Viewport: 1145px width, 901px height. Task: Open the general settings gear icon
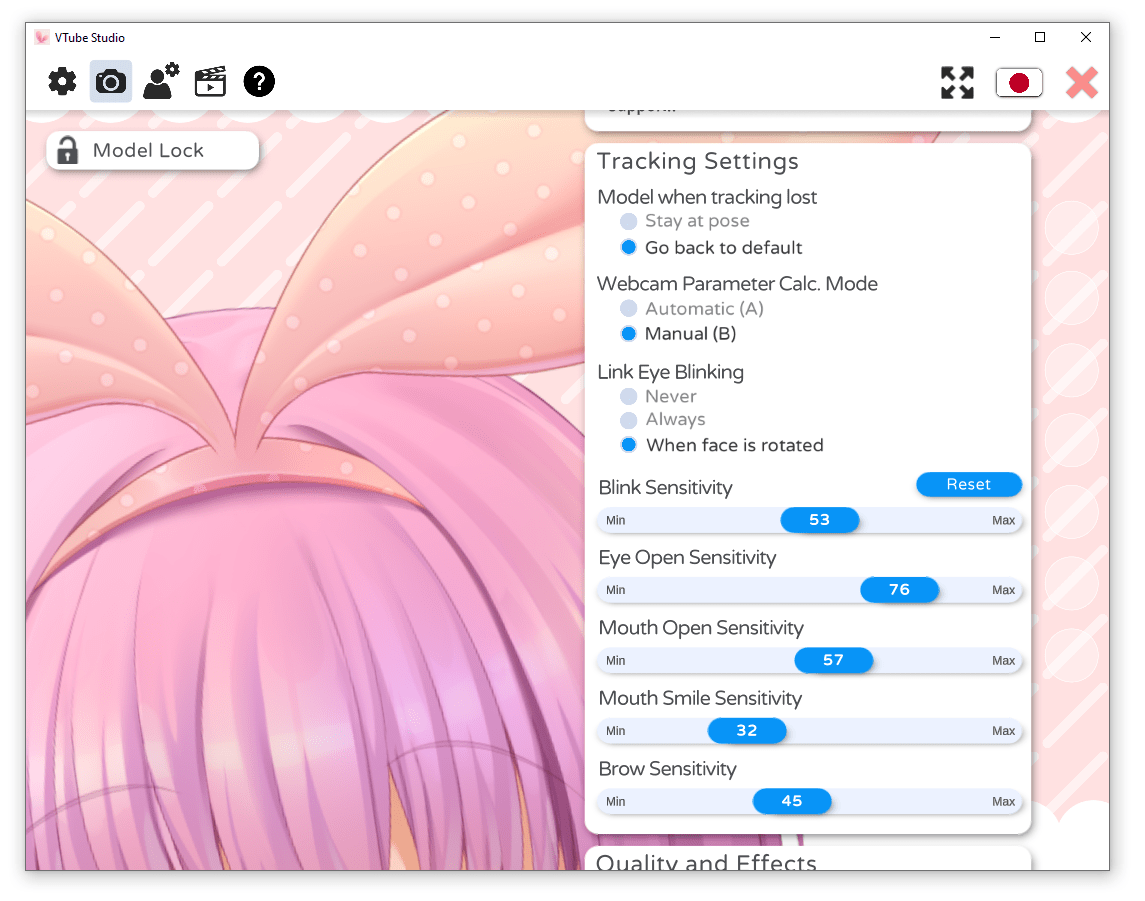pos(61,82)
